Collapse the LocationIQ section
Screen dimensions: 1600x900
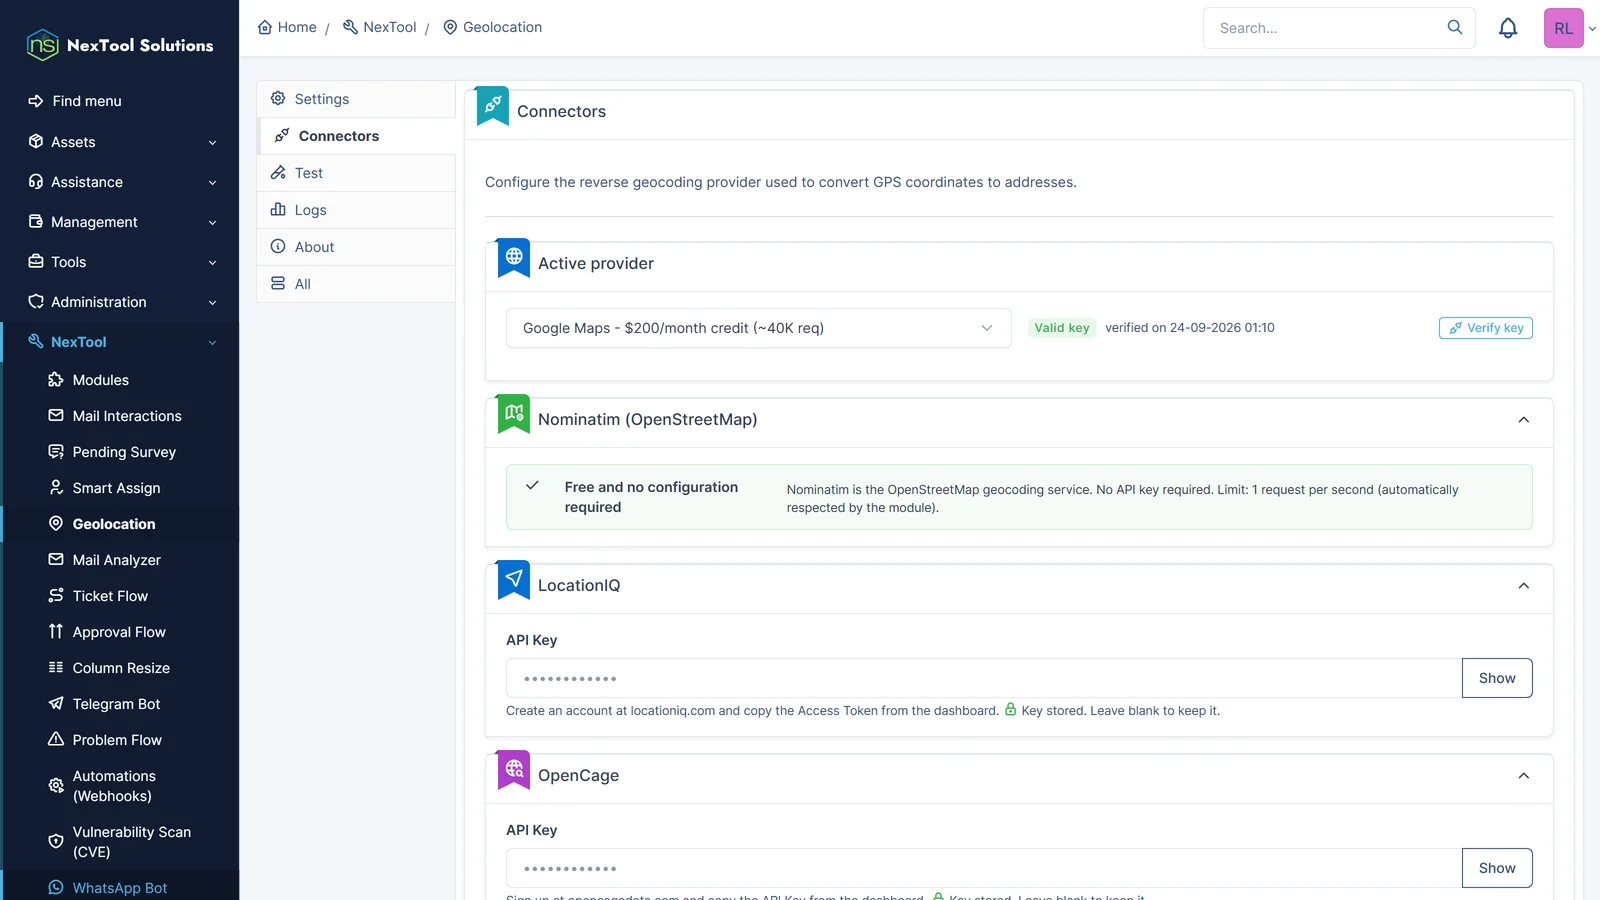coord(1524,586)
